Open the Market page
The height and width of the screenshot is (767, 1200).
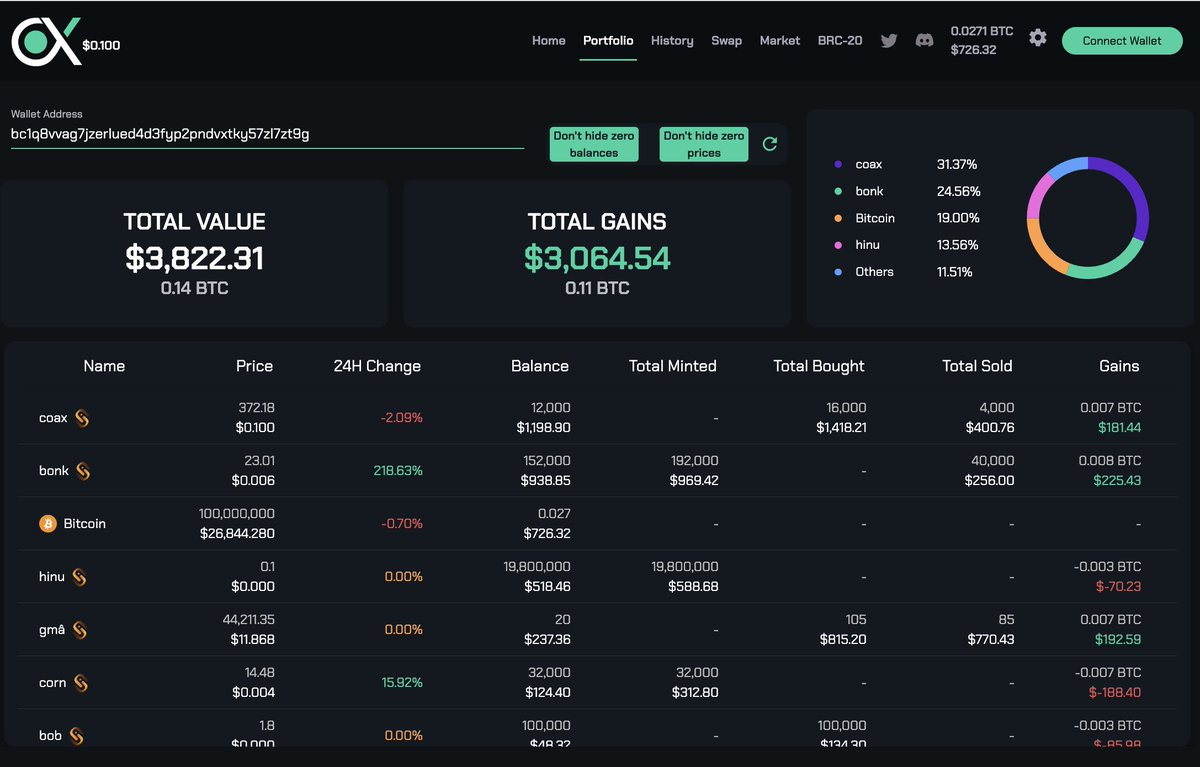coord(780,41)
